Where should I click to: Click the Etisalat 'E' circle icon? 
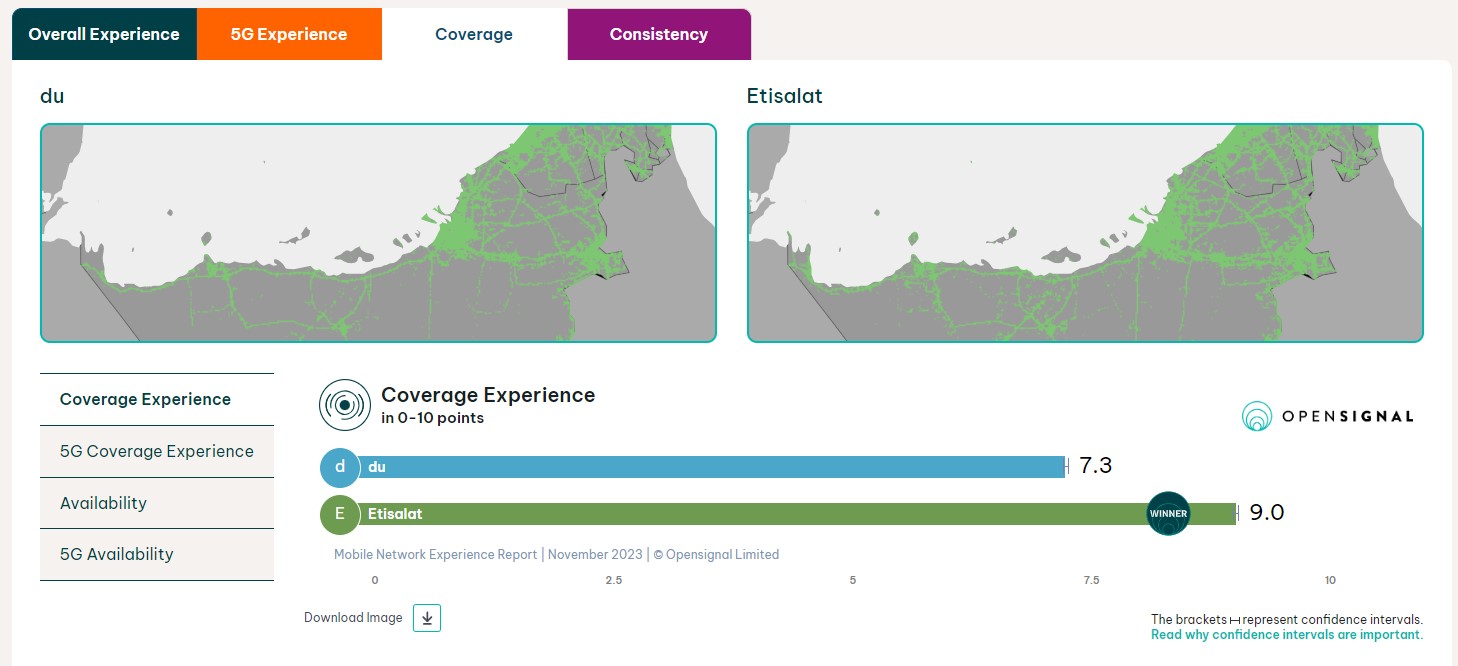pos(340,514)
